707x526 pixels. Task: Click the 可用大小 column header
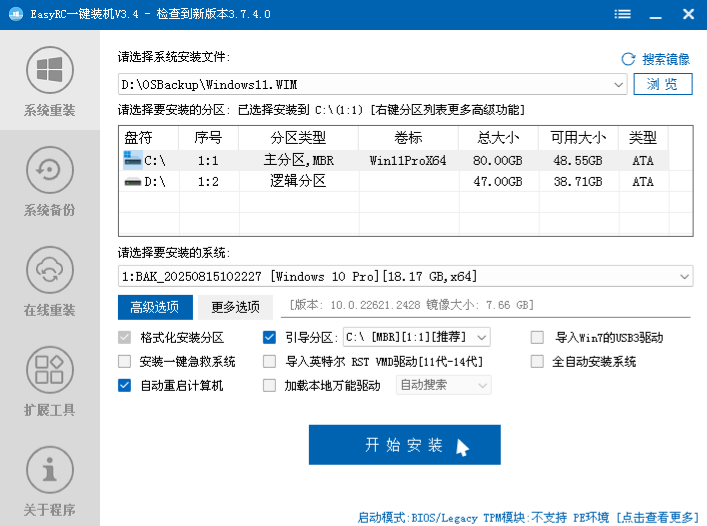click(x=578, y=138)
